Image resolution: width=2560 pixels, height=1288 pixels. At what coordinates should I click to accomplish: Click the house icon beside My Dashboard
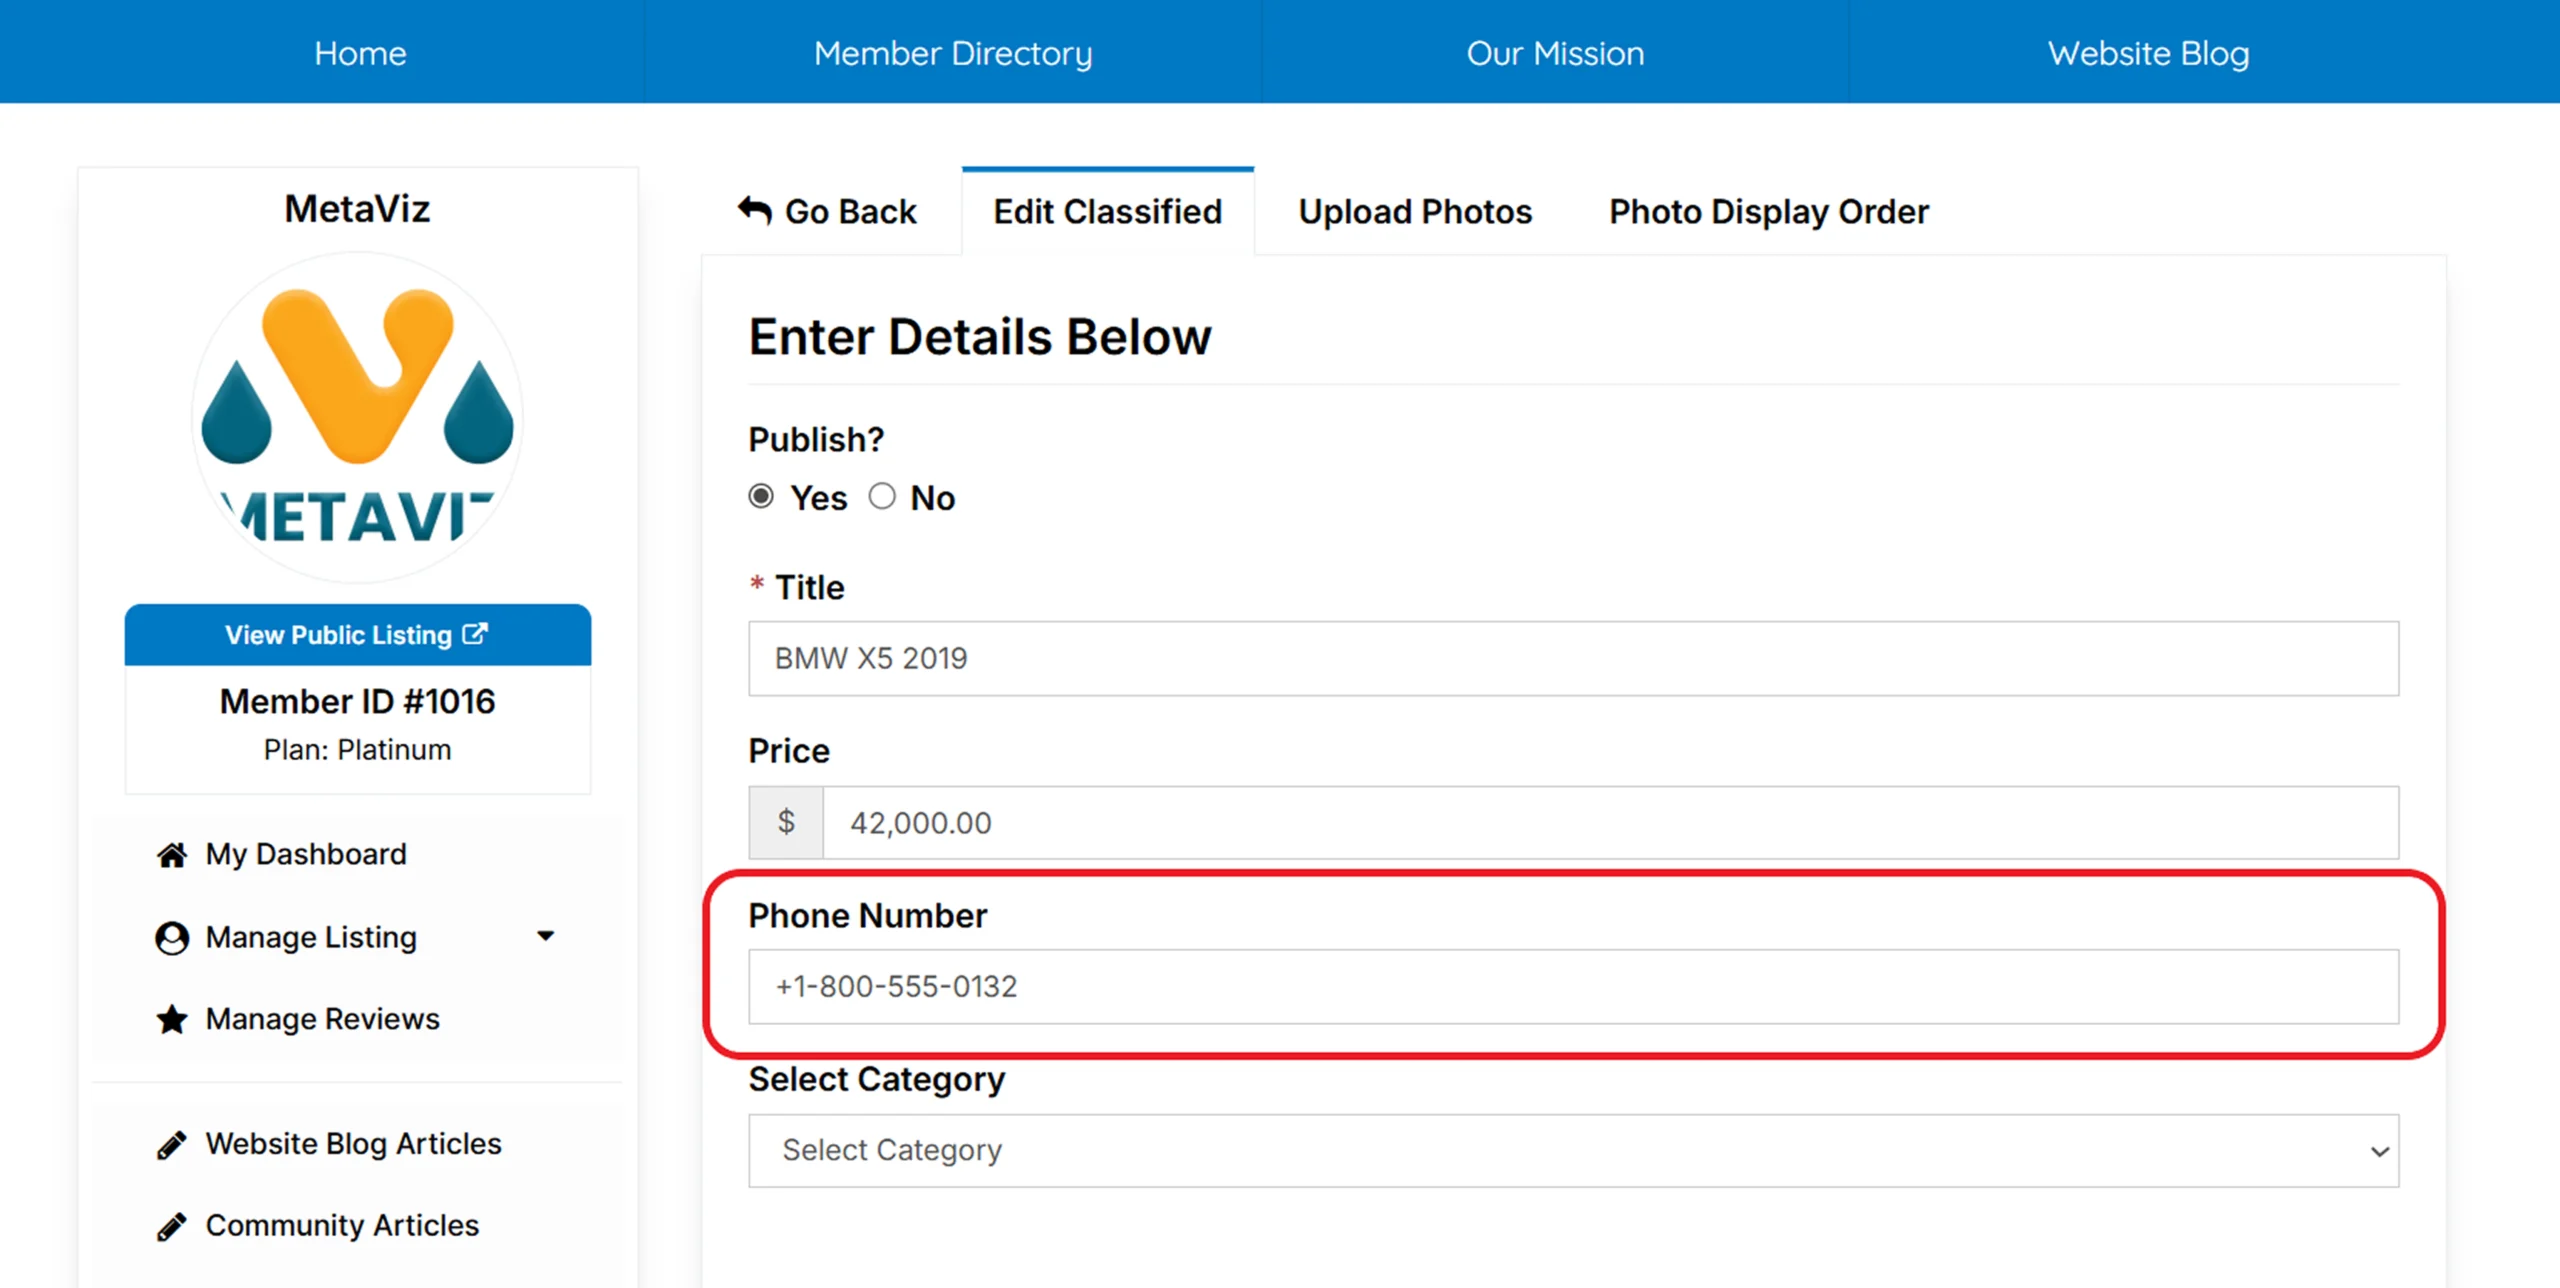pyautogui.click(x=172, y=855)
